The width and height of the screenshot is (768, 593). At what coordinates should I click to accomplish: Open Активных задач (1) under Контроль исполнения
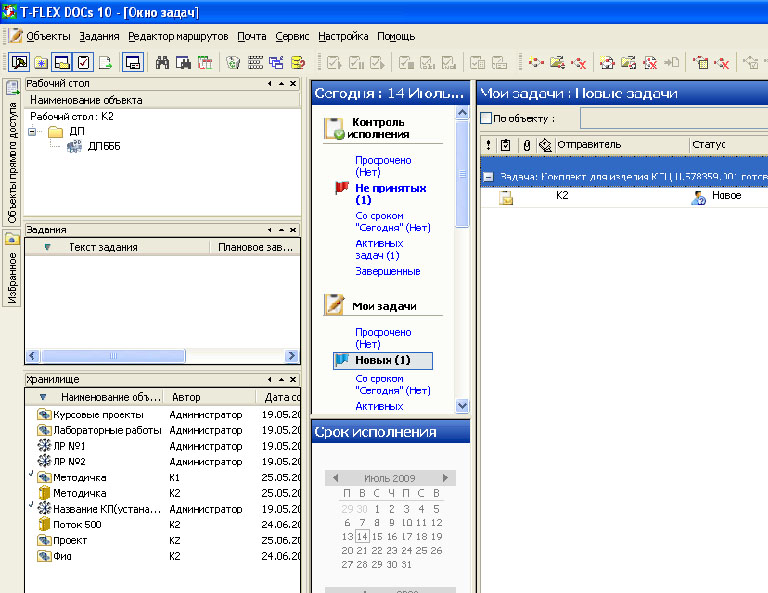click(x=379, y=249)
